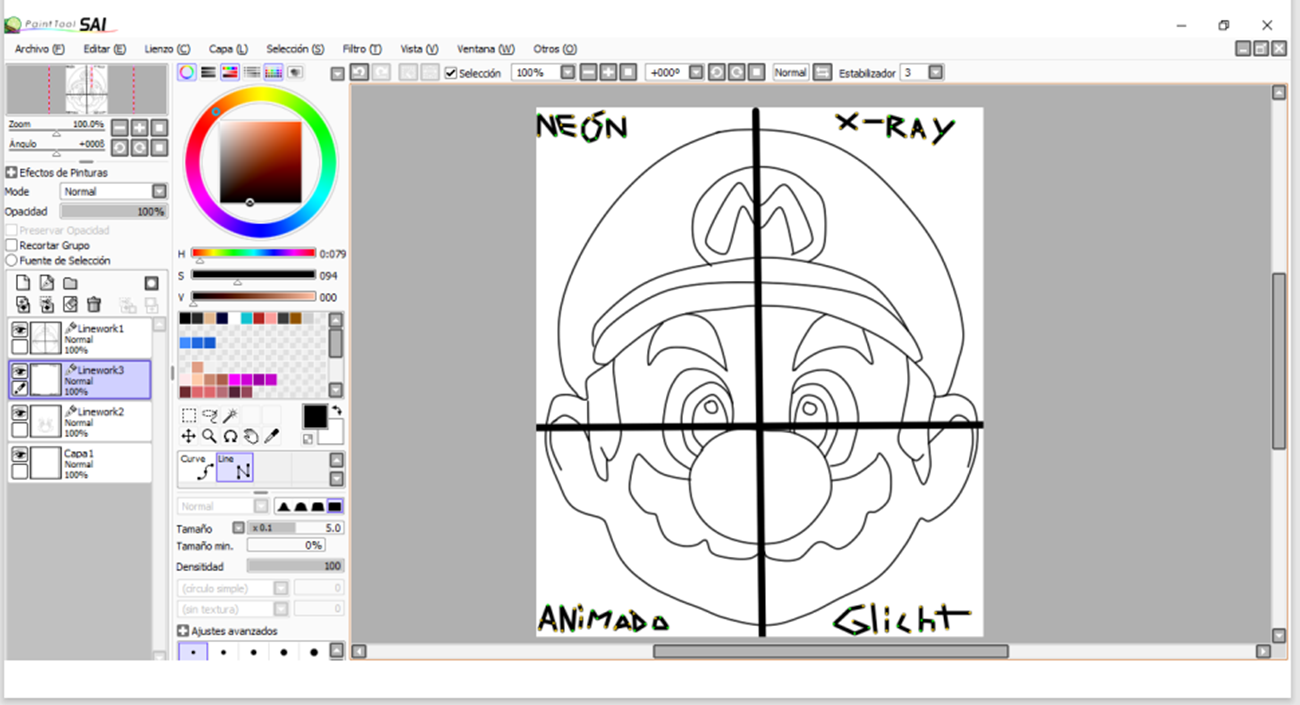Select Fuente de Selección radio option
The width and height of the screenshot is (1300, 705).
[x=12, y=260]
